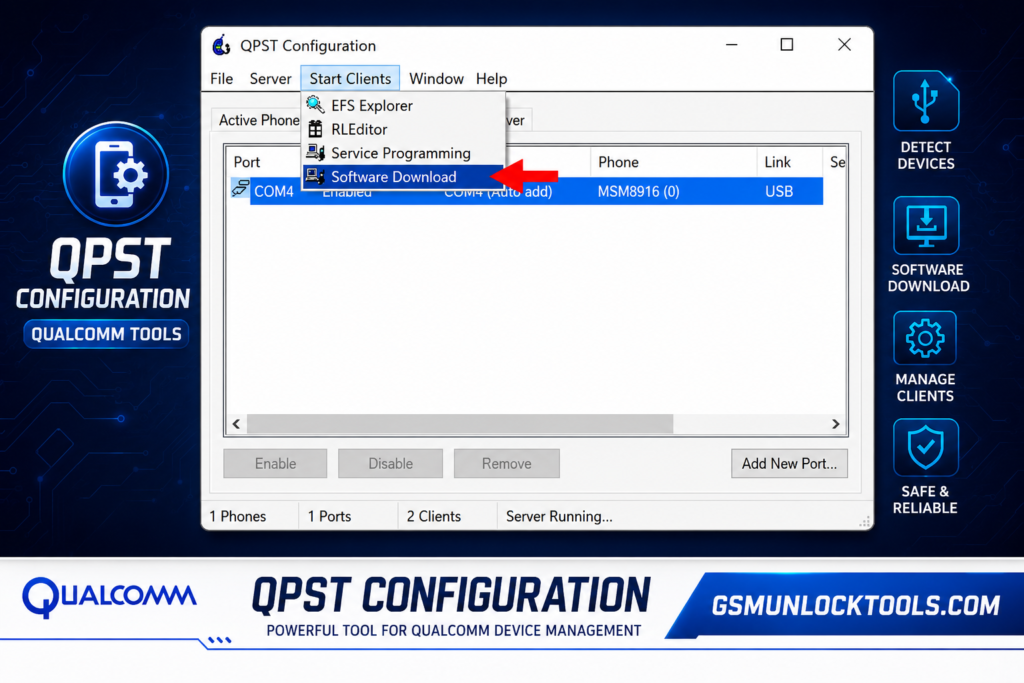
Task: Click the Qualcomm logo in the banner
Action: point(109,597)
